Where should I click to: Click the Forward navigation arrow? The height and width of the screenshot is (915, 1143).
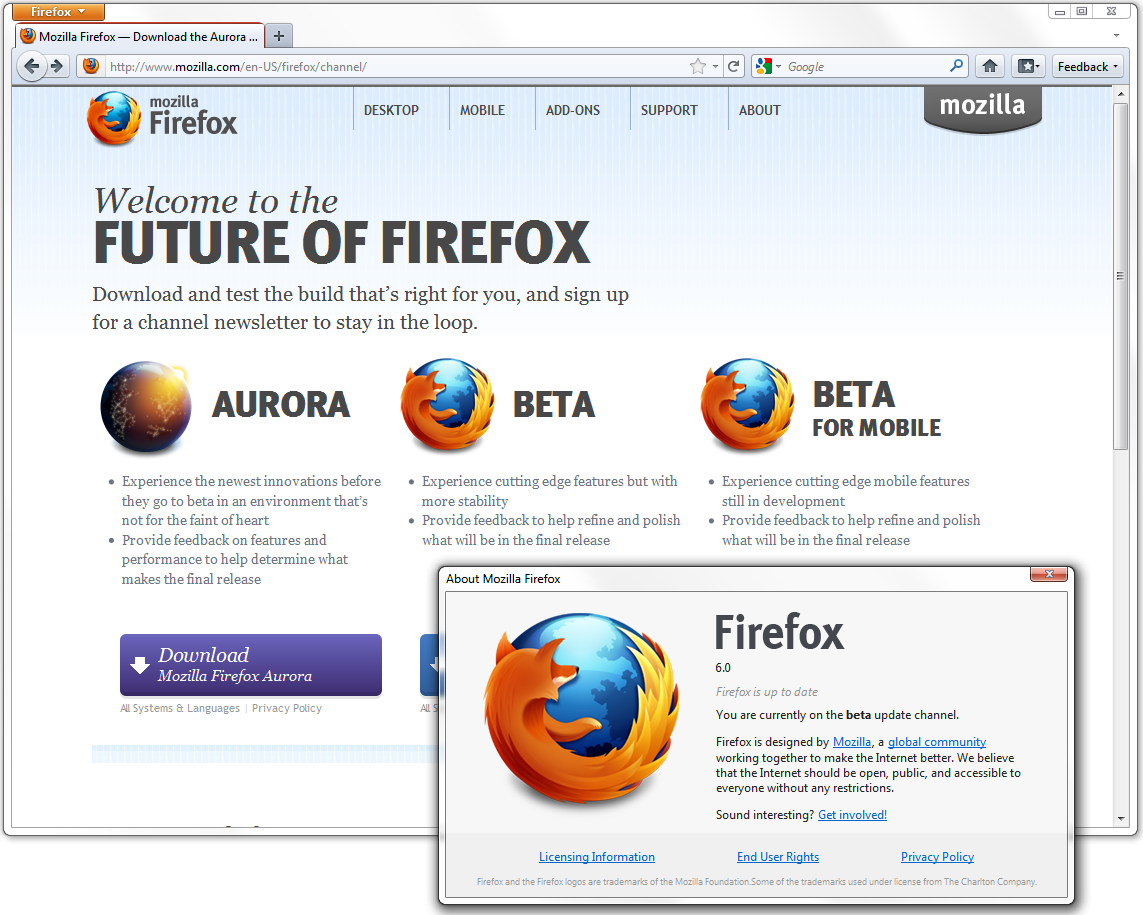click(58, 66)
